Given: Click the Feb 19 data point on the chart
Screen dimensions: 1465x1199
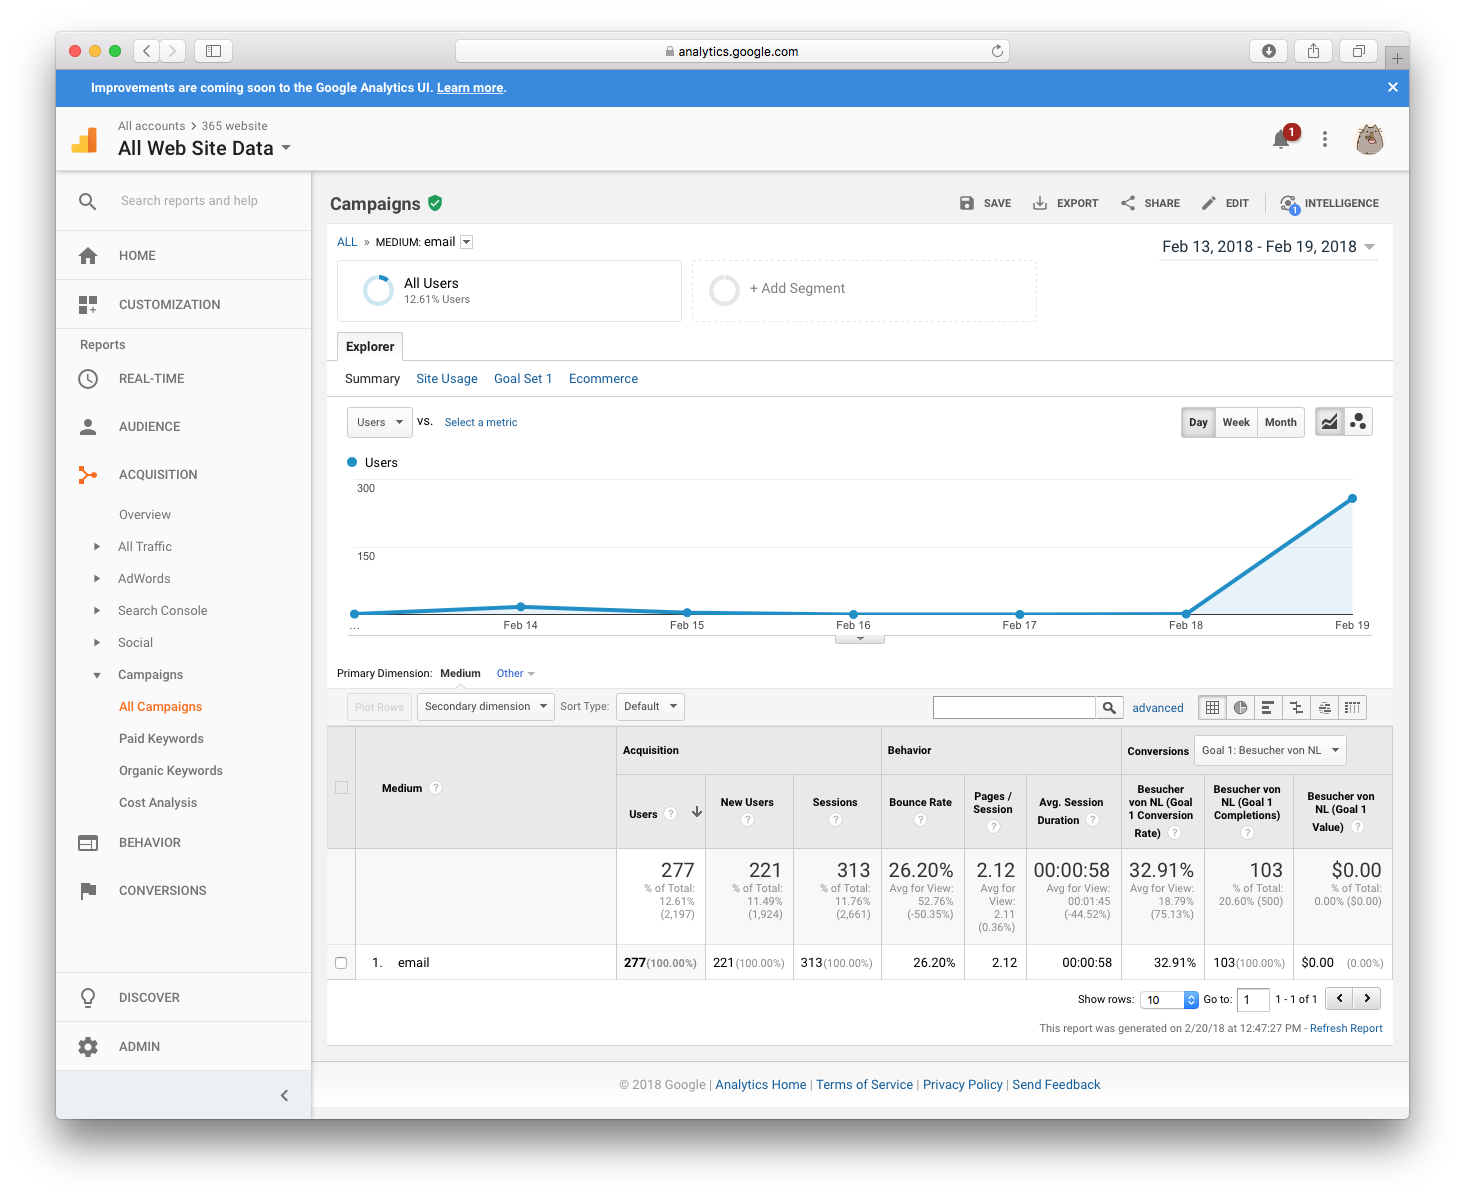Looking at the screenshot, I should pyautogui.click(x=1352, y=498).
